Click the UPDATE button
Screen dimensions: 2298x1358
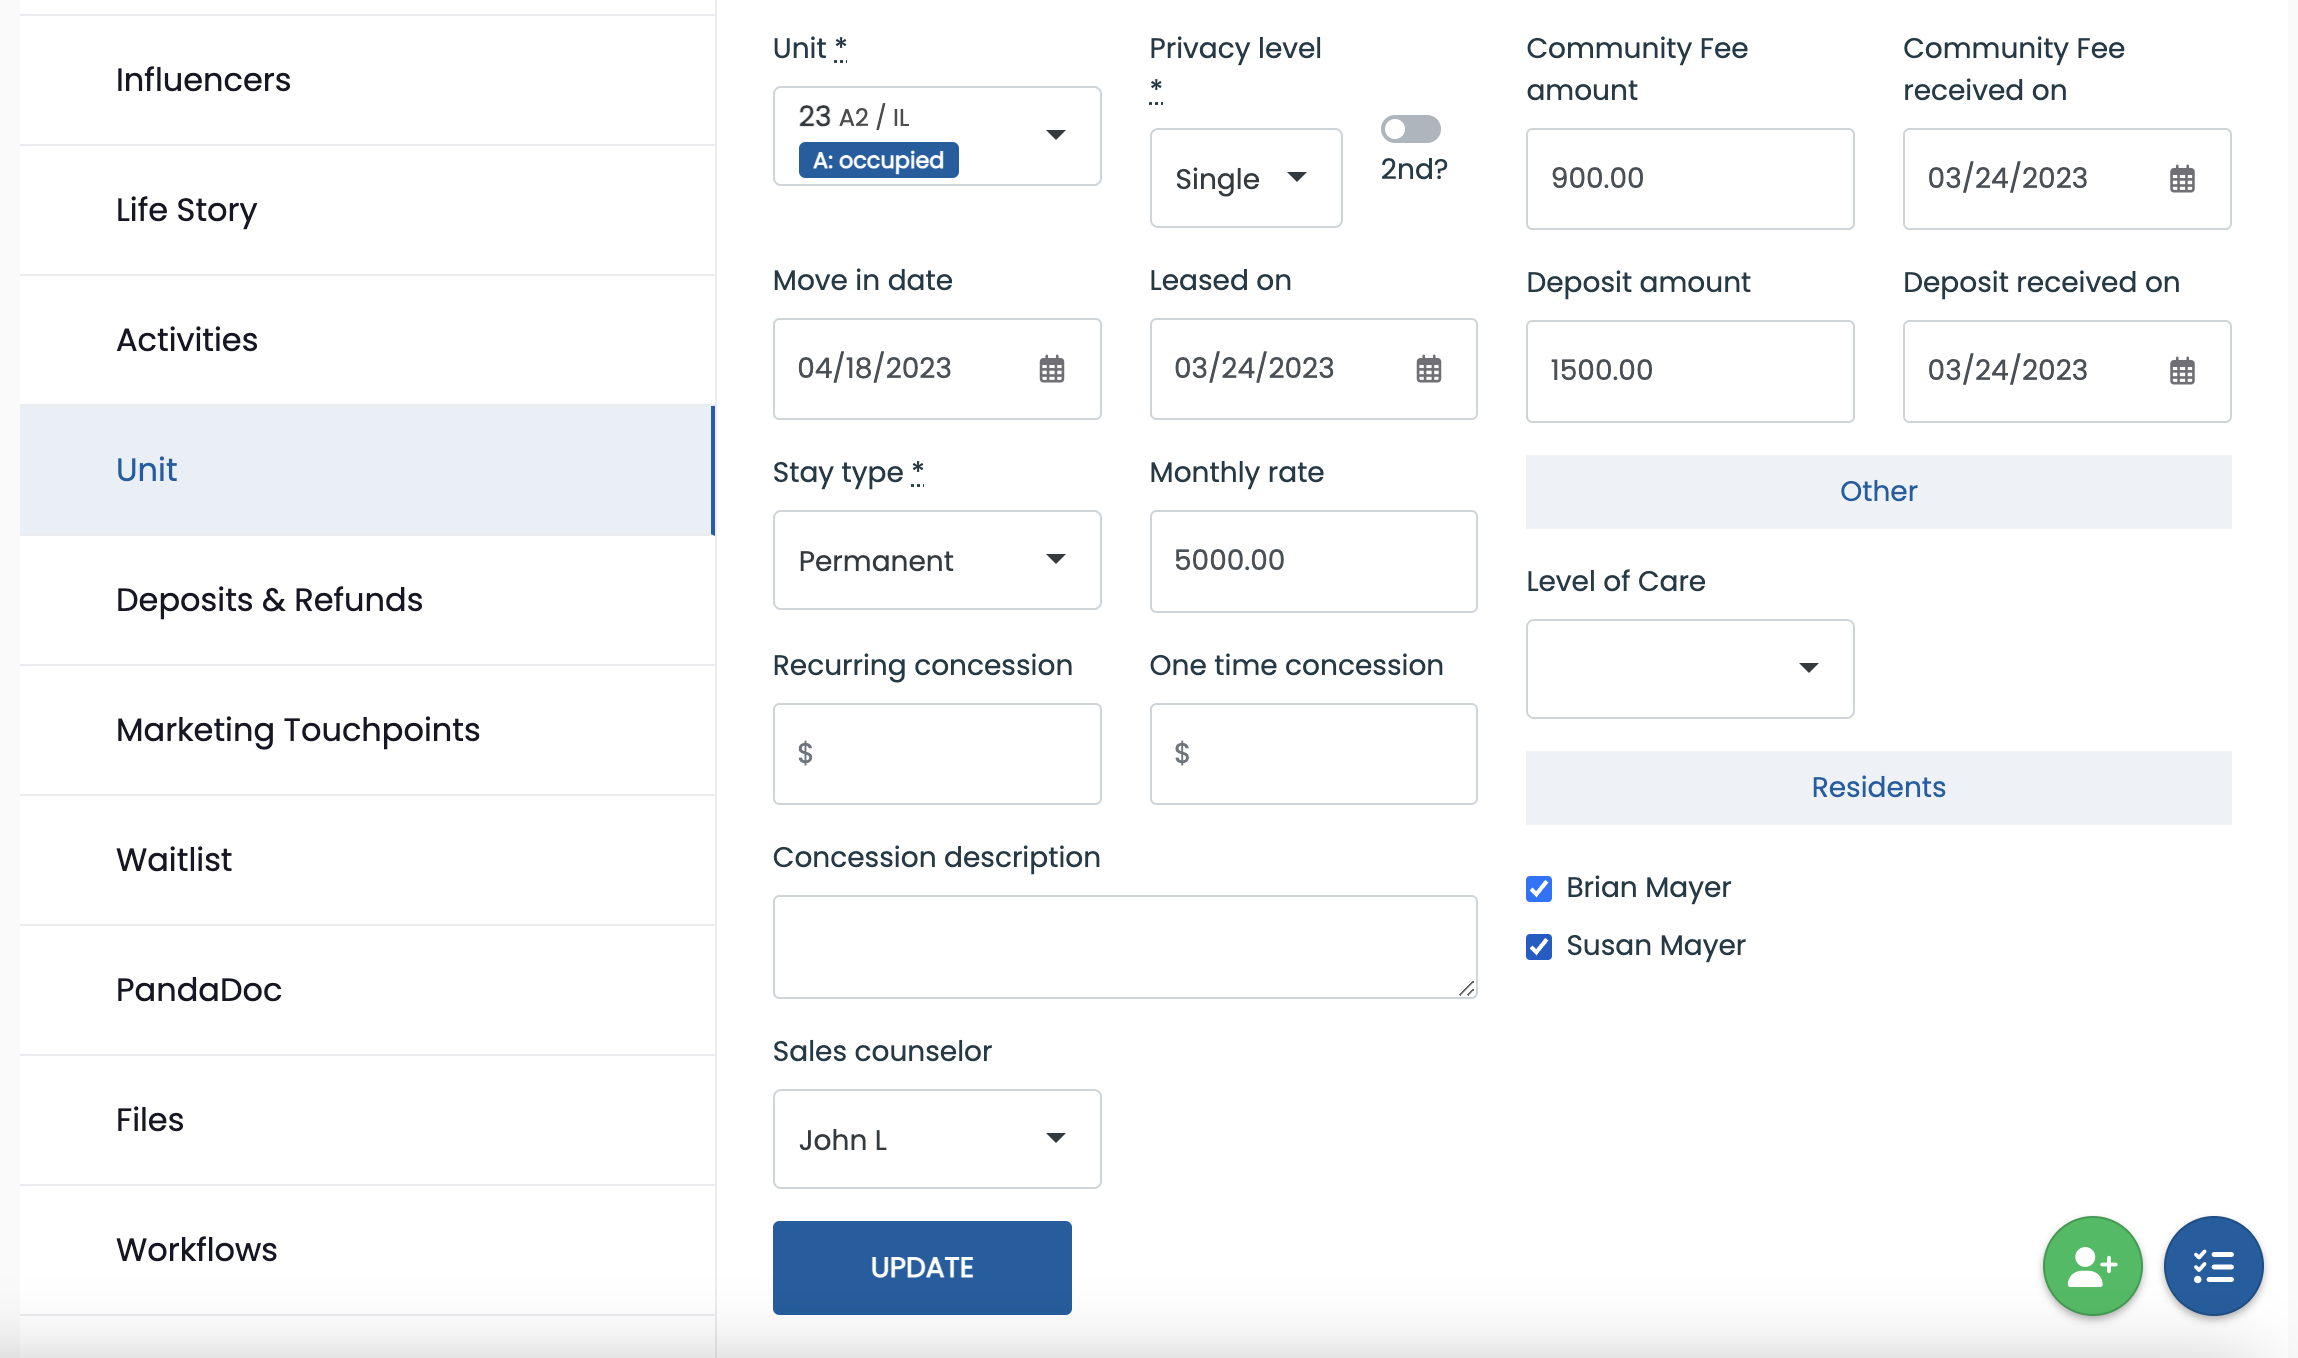[922, 1268]
